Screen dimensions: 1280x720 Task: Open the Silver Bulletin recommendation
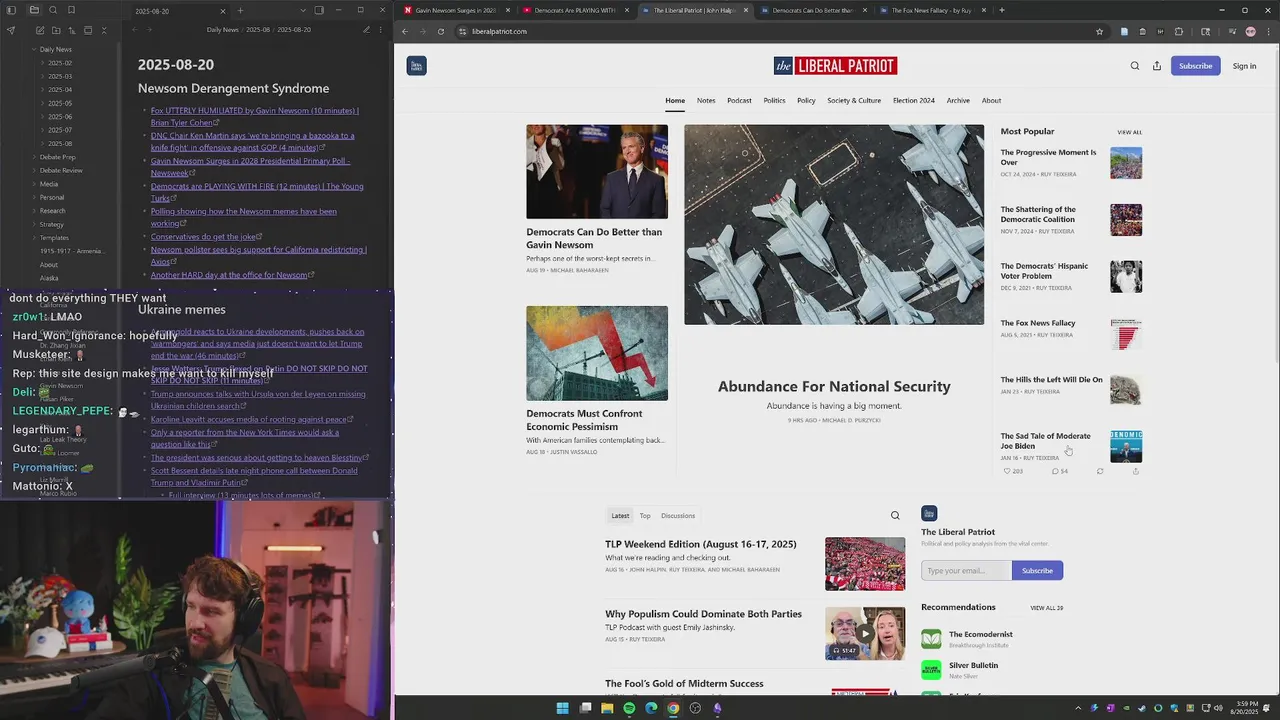pos(973,665)
